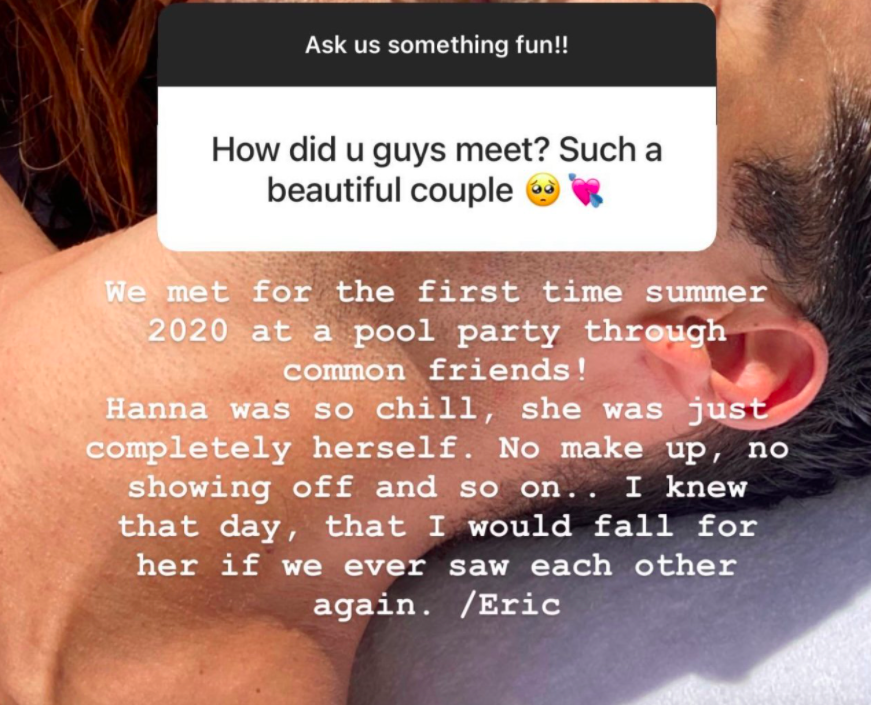This screenshot has height=705, width=871.
Task: Tap the pleading face emoji
Action: pyautogui.click(x=543, y=190)
